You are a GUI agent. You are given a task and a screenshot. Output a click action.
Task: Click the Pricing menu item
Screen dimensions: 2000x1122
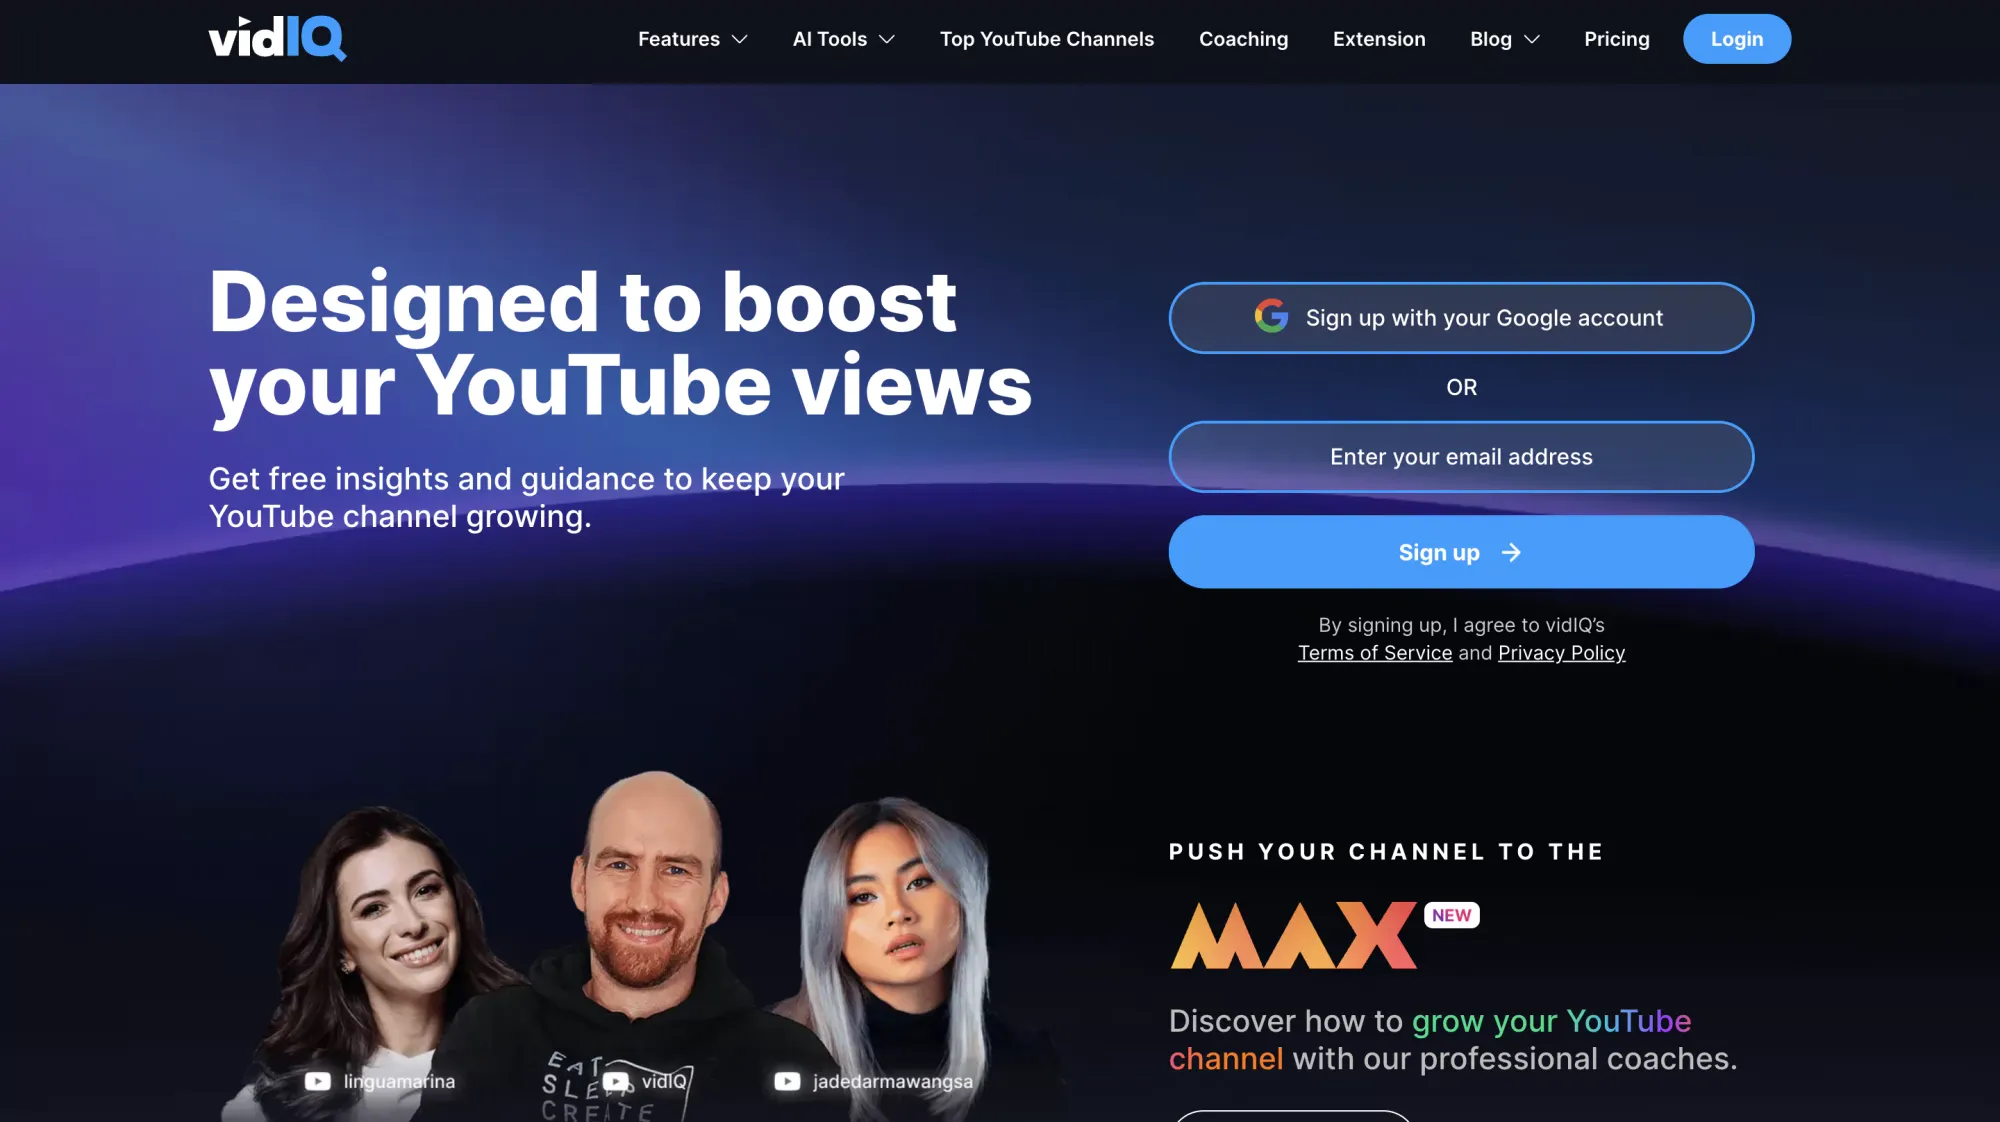(1617, 38)
